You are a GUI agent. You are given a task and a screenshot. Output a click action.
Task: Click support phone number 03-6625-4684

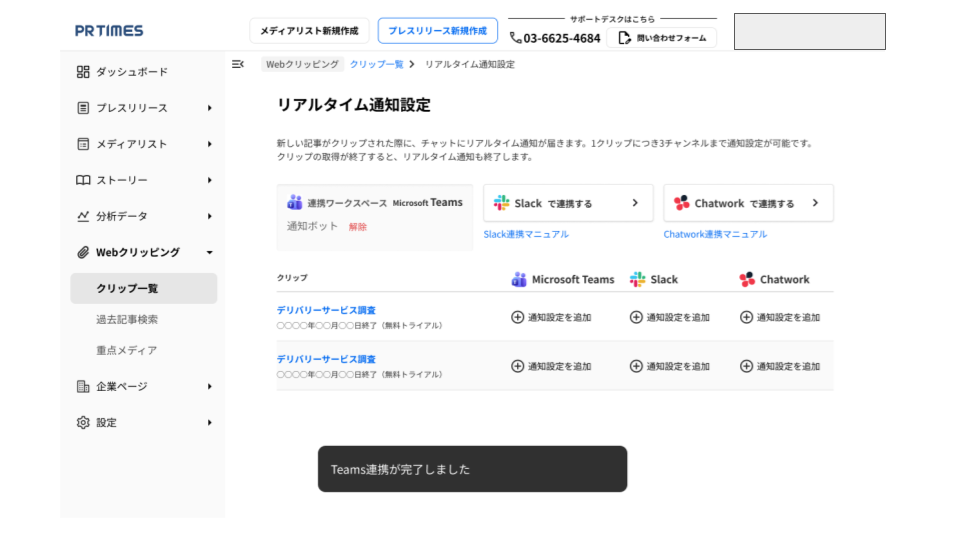pos(561,38)
